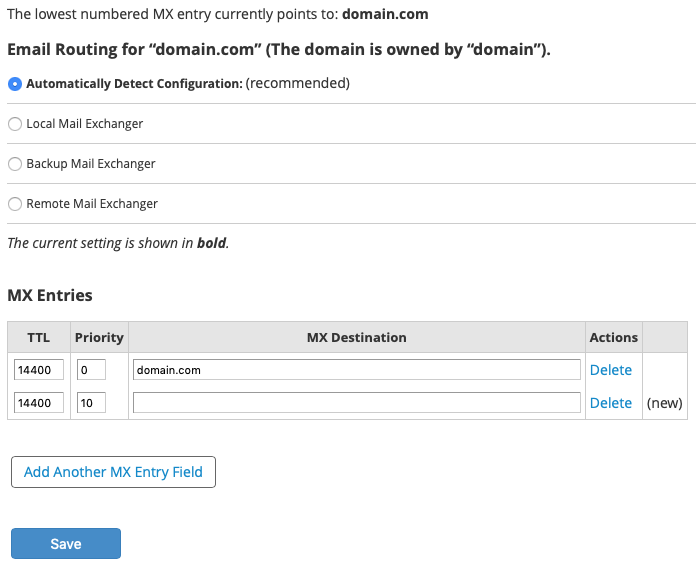Click the MX Entries section heading
The width and height of the screenshot is (696, 577).
50,296
